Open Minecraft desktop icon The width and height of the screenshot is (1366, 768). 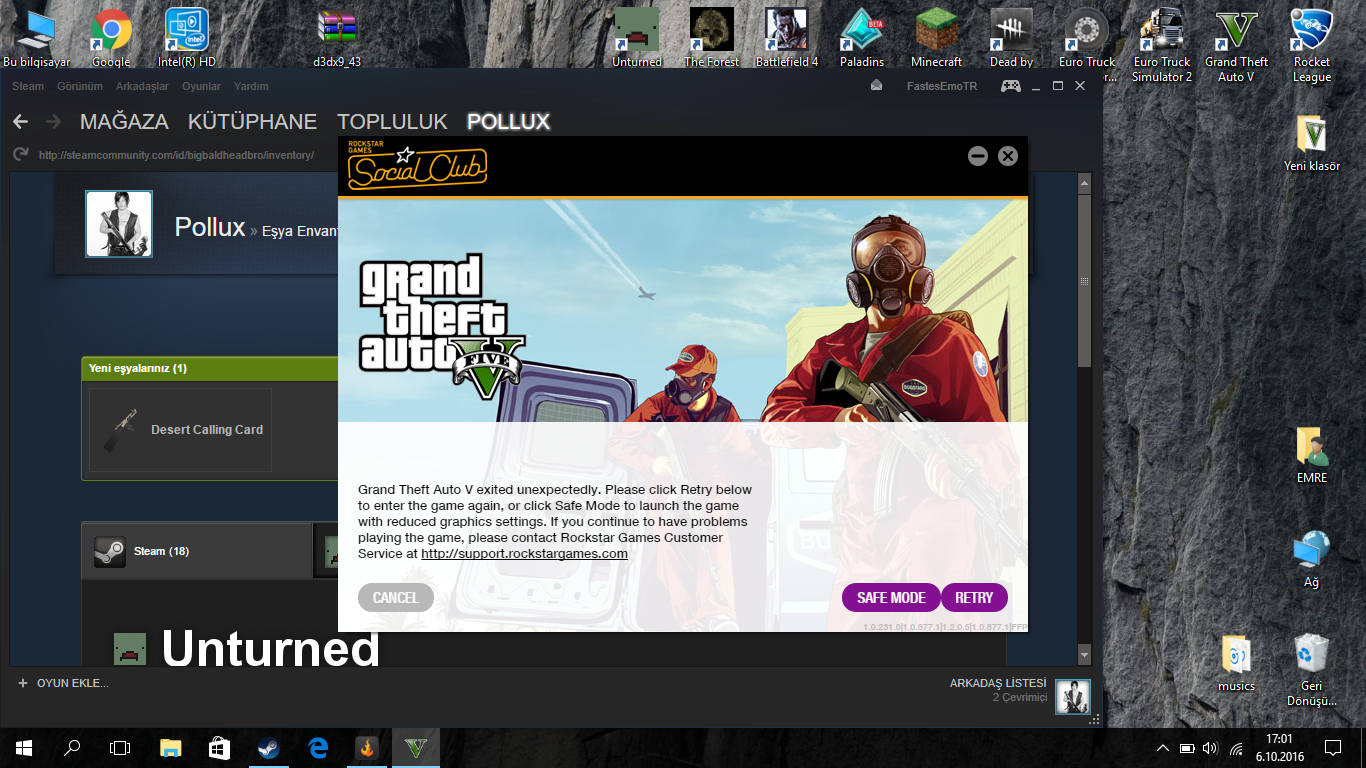(x=937, y=37)
